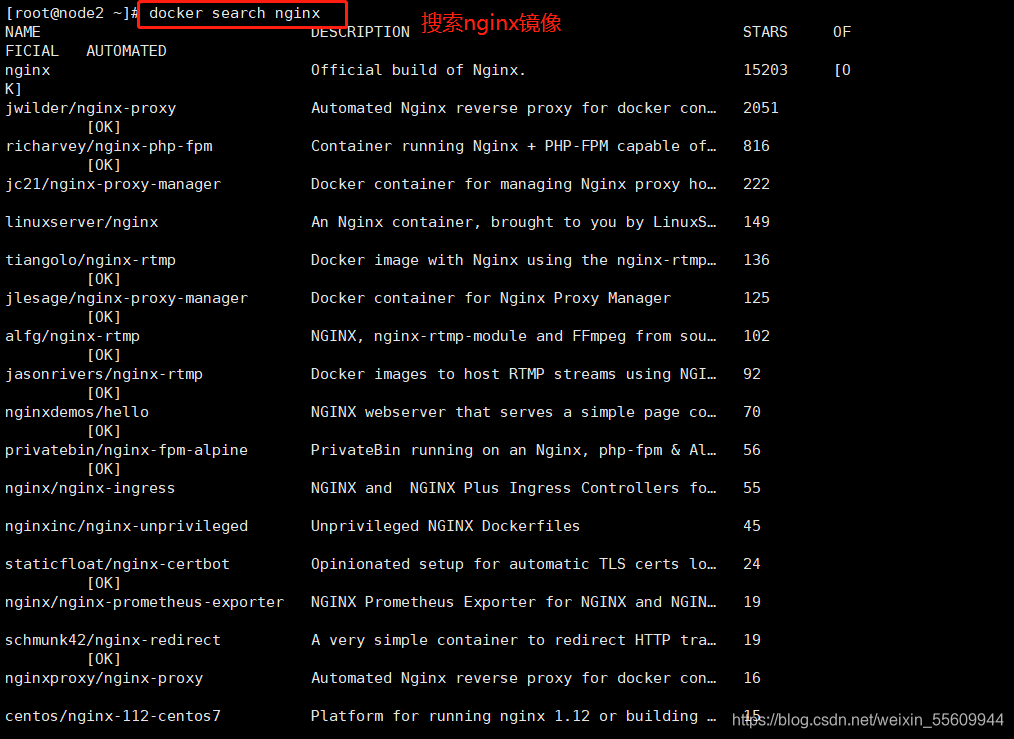Click the [OK] under staticfloat/nginx-certbot
1014x739 pixels.
click(x=104, y=583)
